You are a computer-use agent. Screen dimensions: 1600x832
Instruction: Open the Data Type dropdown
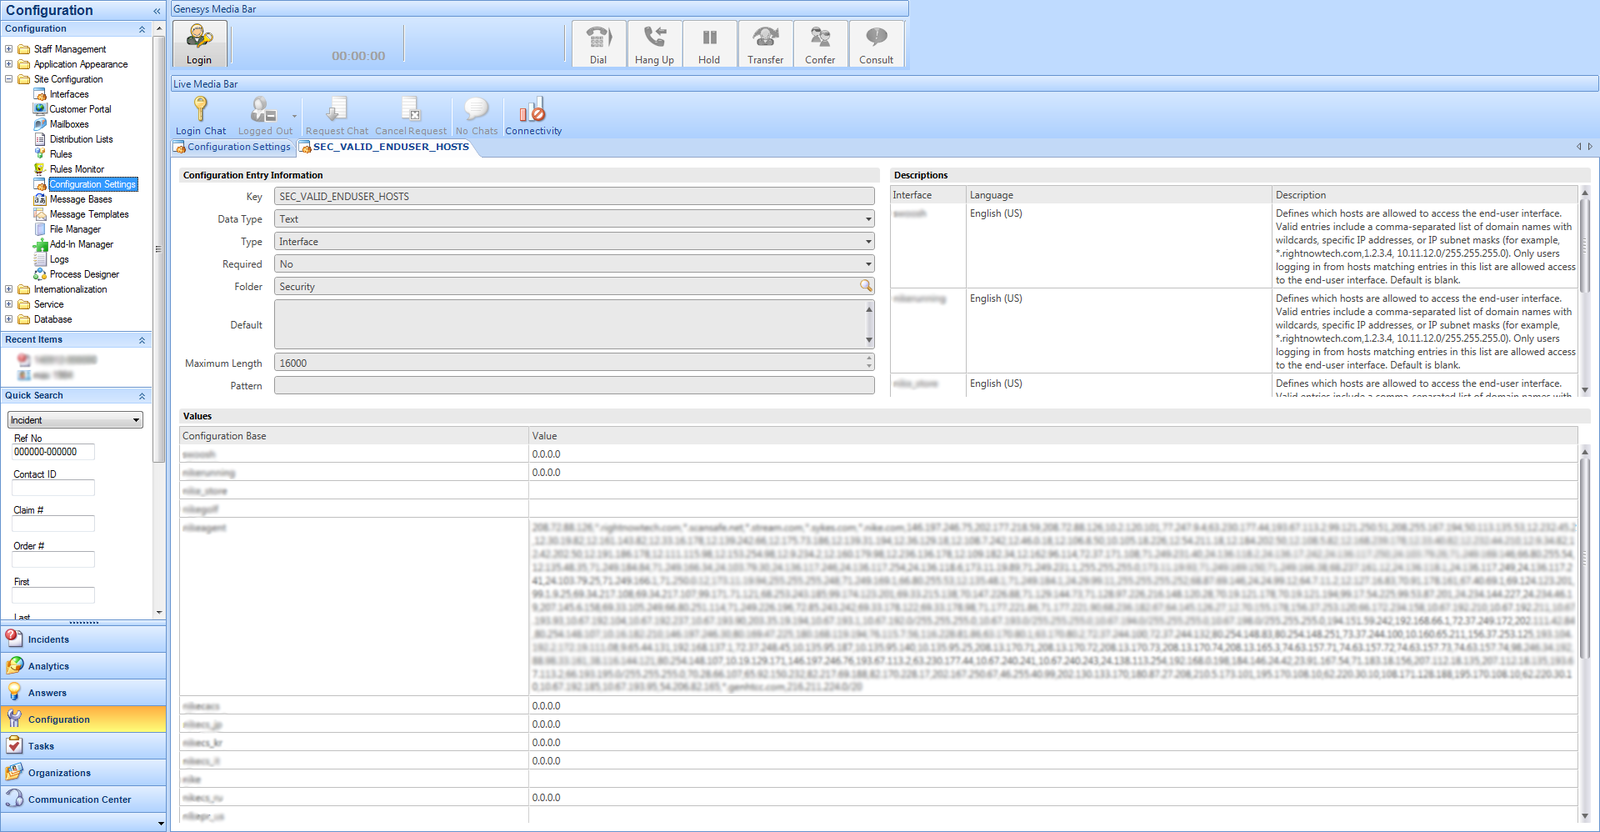868,219
